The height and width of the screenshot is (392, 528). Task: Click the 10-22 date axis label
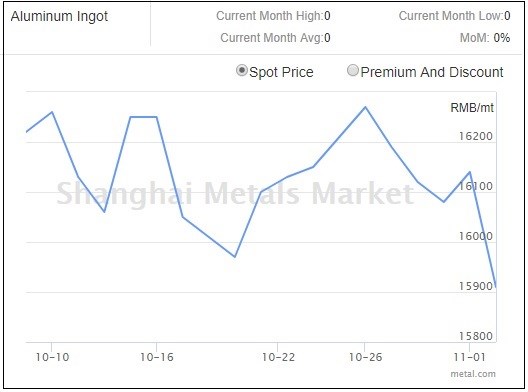(278, 357)
